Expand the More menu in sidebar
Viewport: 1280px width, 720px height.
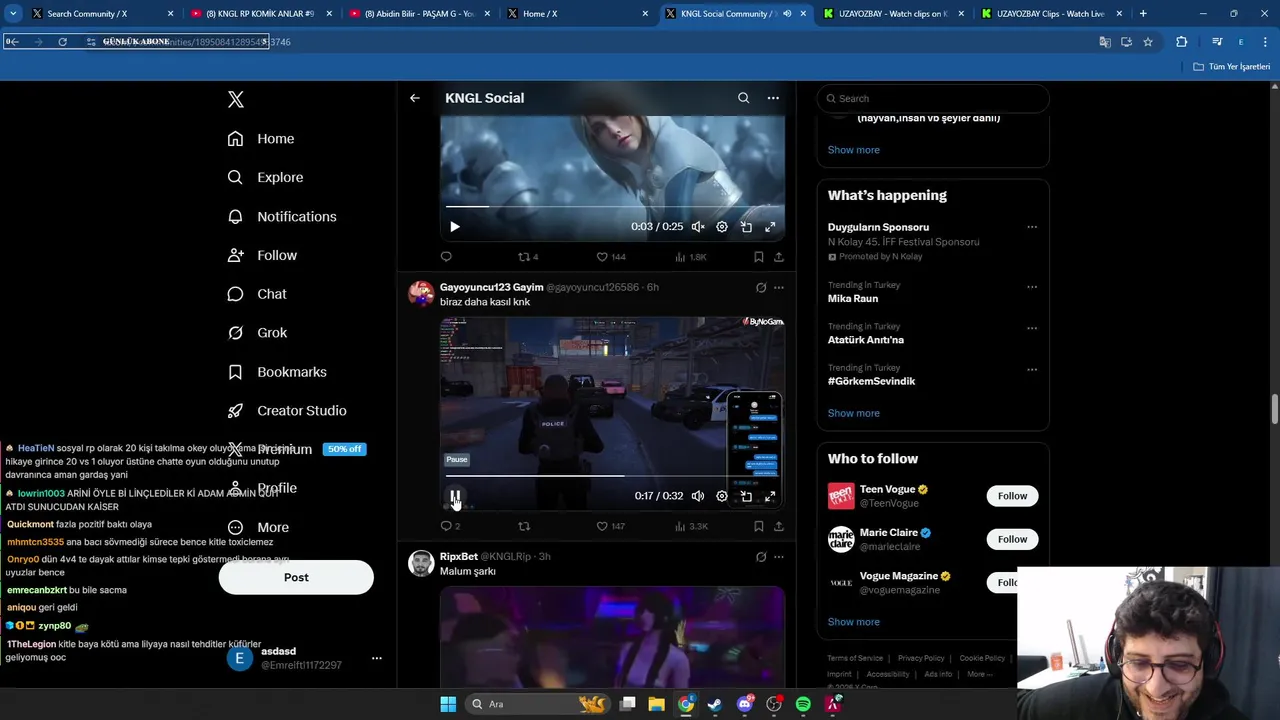coord(258,527)
